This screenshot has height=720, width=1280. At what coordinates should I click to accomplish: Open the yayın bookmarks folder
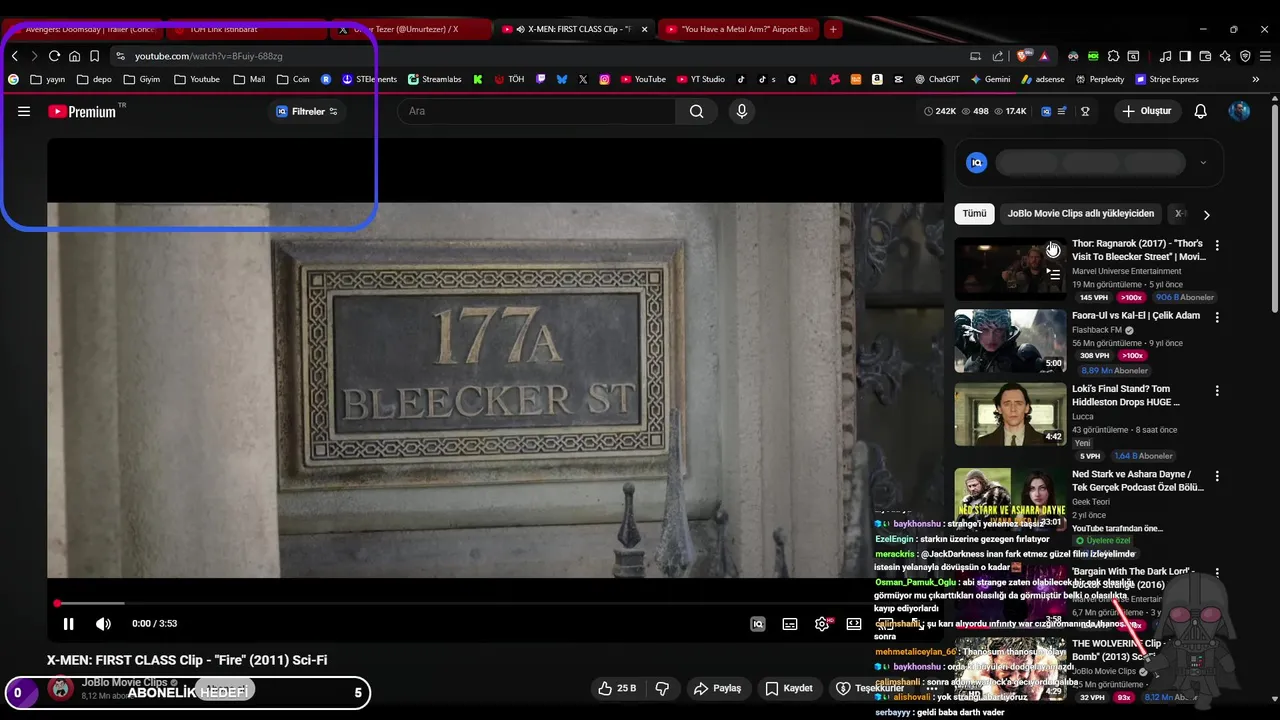point(48,79)
